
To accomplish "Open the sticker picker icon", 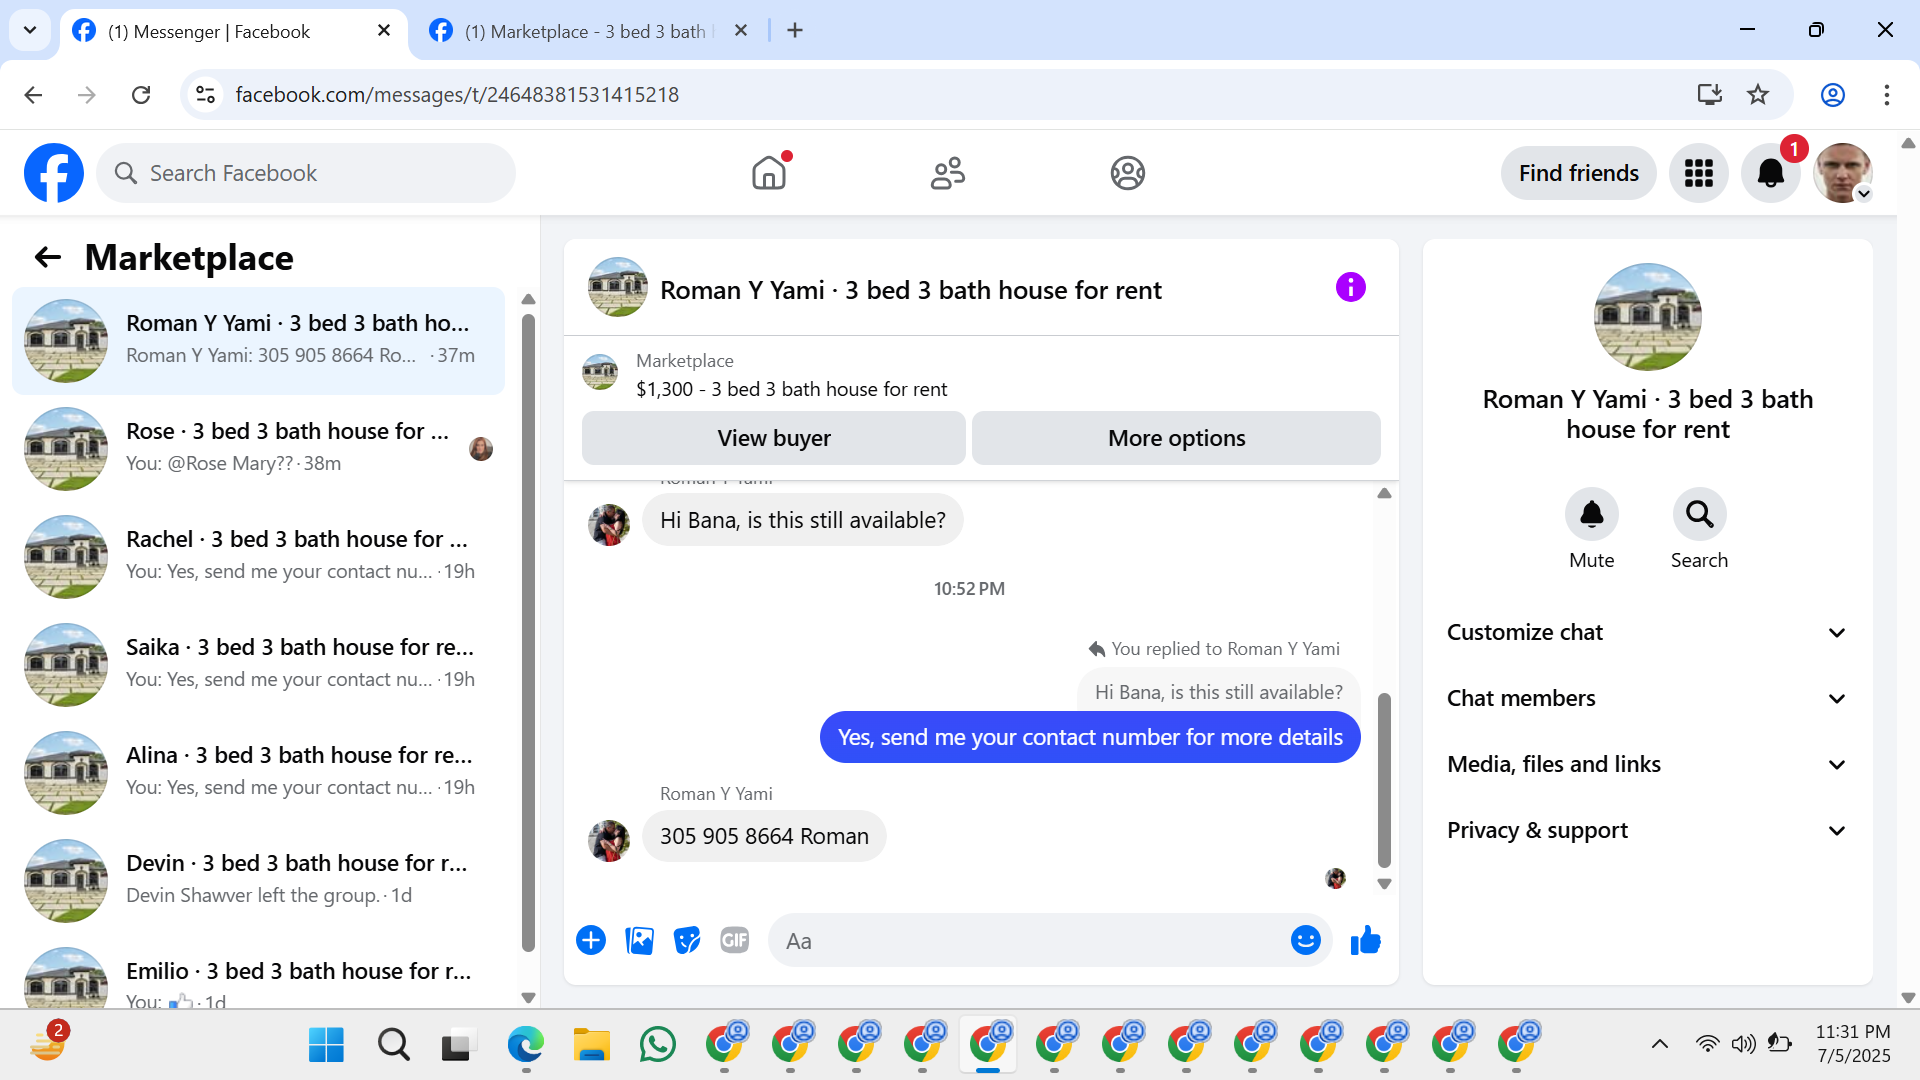I will [687, 941].
